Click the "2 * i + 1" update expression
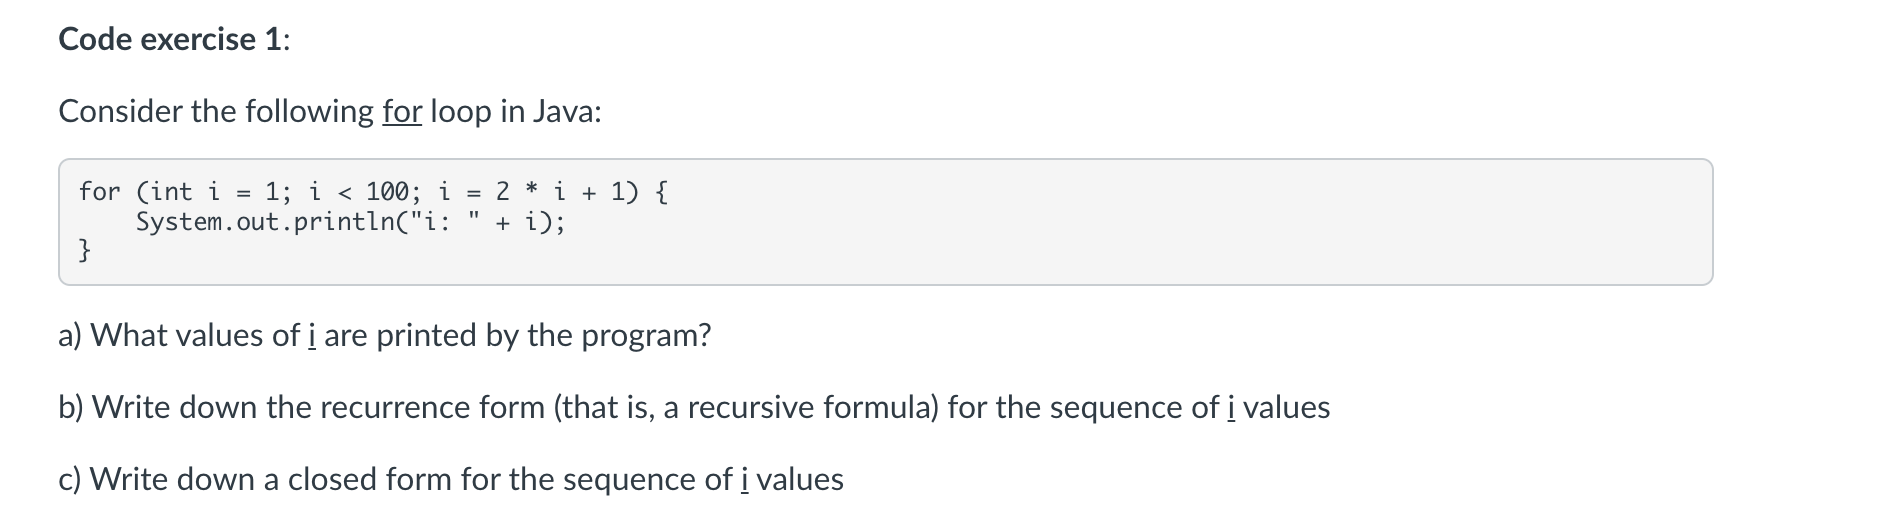The image size is (1884, 530). point(562,191)
